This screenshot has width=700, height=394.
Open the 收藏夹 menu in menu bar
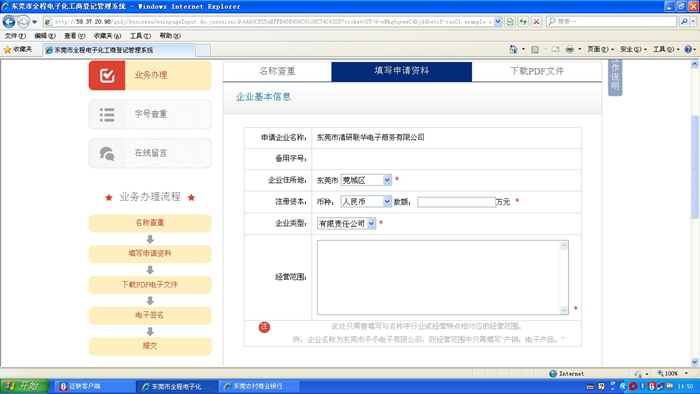(x=107, y=36)
